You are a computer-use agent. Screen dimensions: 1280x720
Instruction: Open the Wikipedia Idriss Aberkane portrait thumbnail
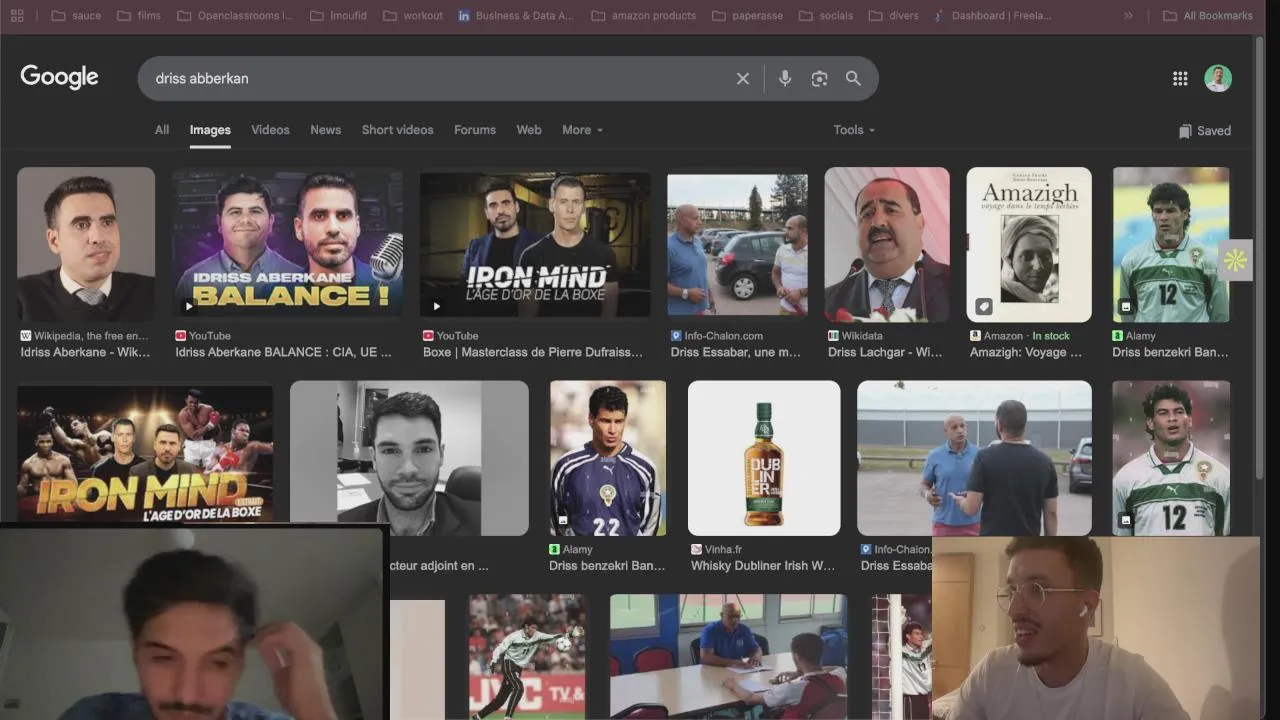tap(86, 244)
